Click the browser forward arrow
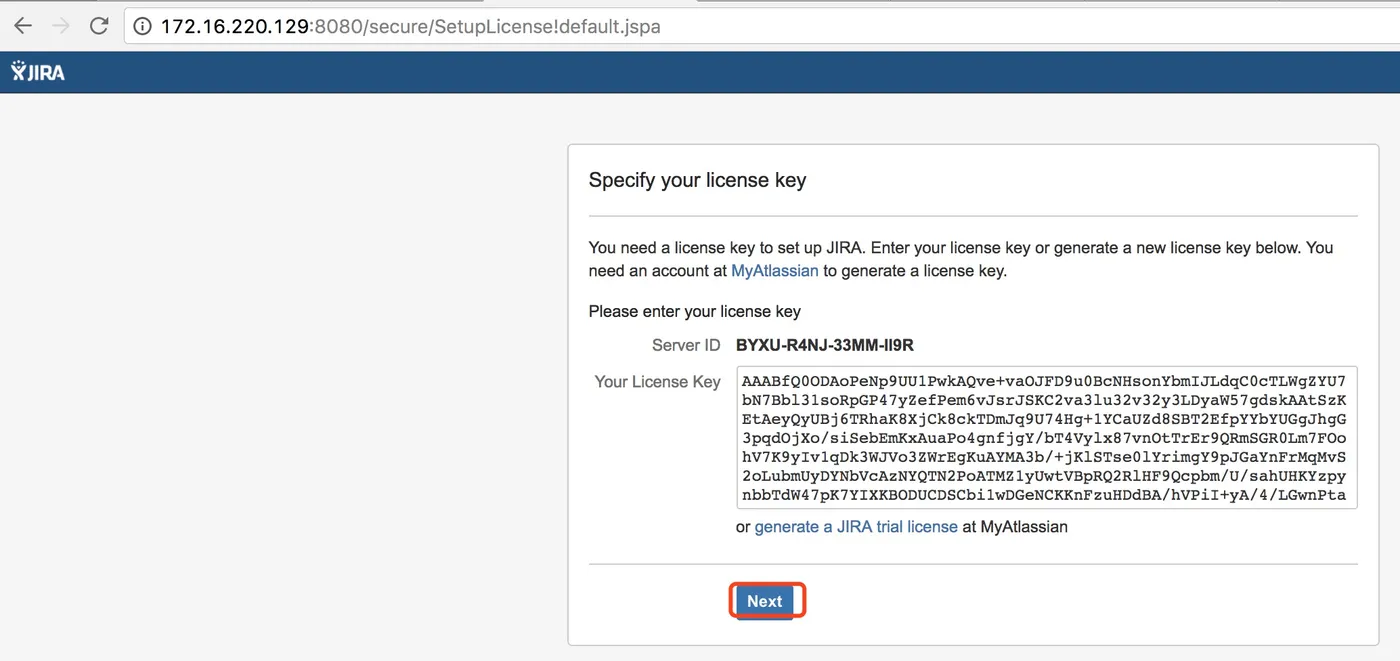Viewport: 1400px width, 661px height. [61, 27]
